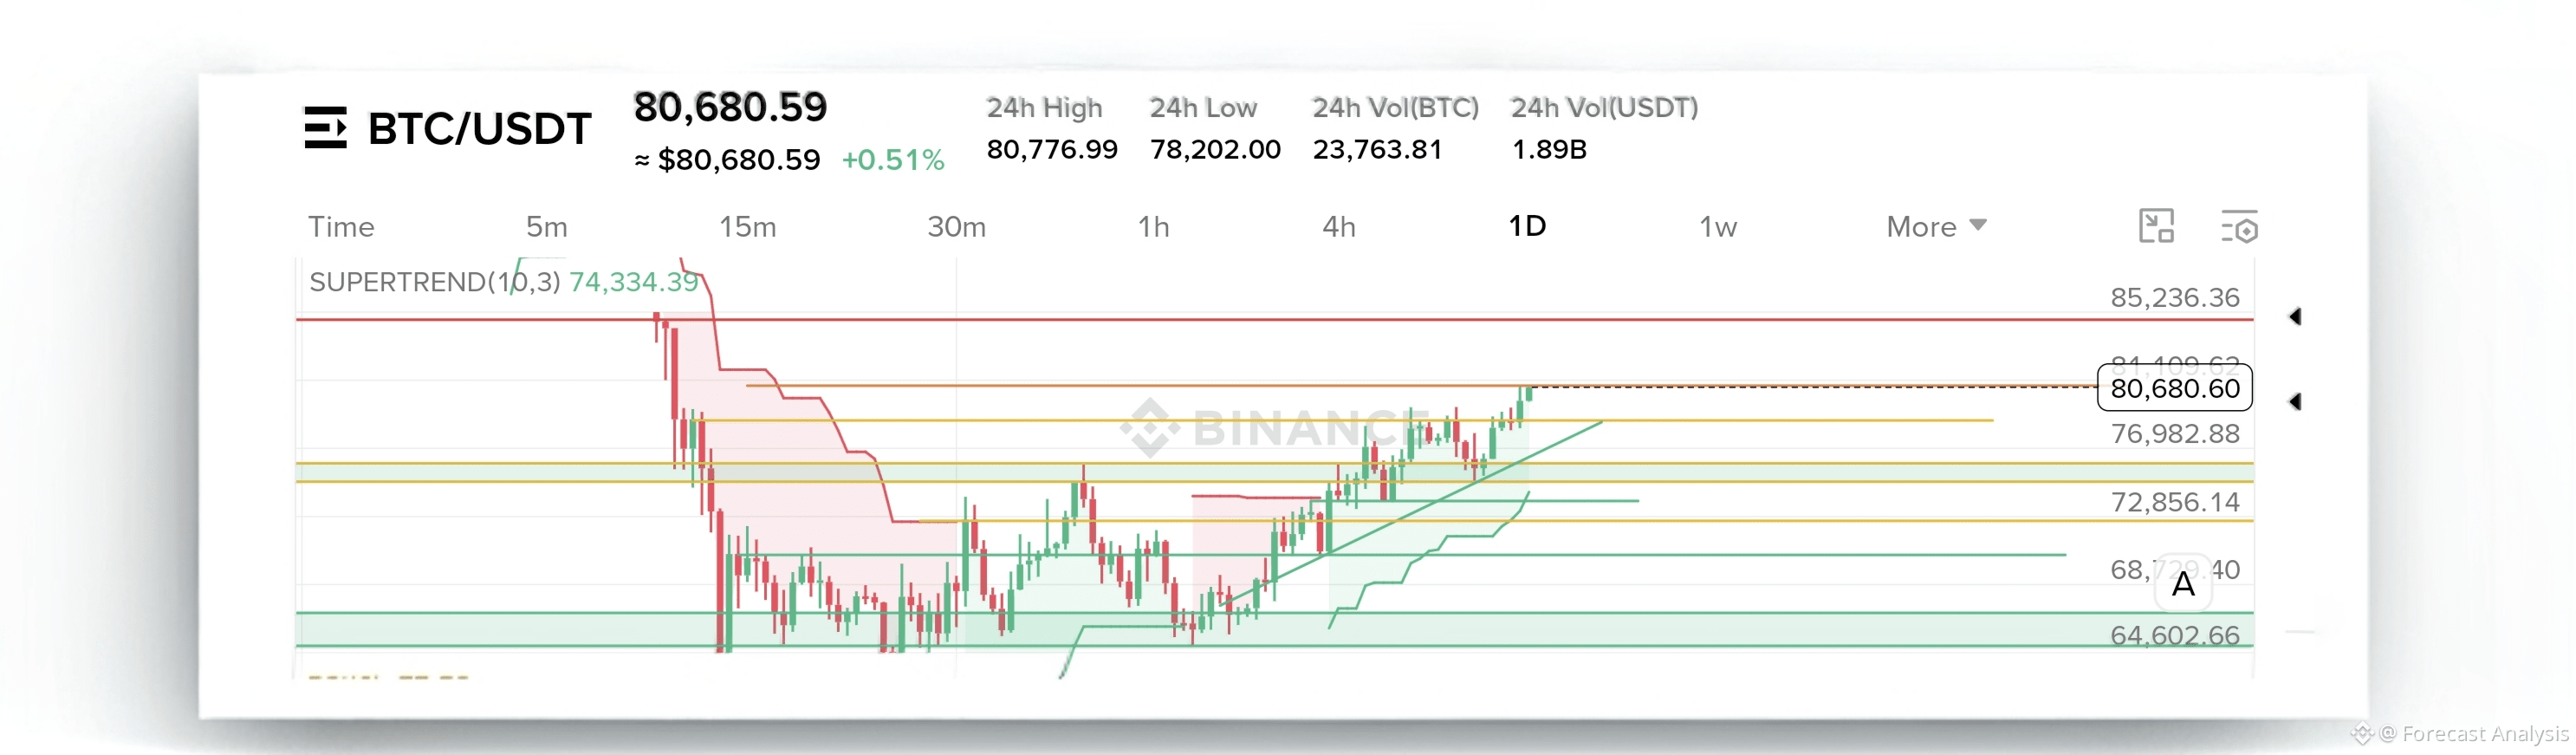Select the 30m timeframe
2576x755 pixels.
(957, 227)
